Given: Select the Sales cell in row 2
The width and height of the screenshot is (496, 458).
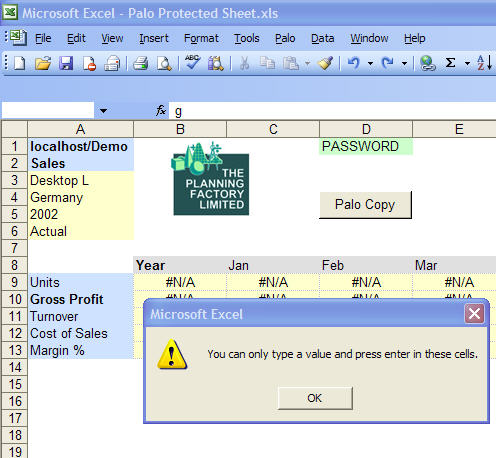Looking at the screenshot, I should (81, 163).
